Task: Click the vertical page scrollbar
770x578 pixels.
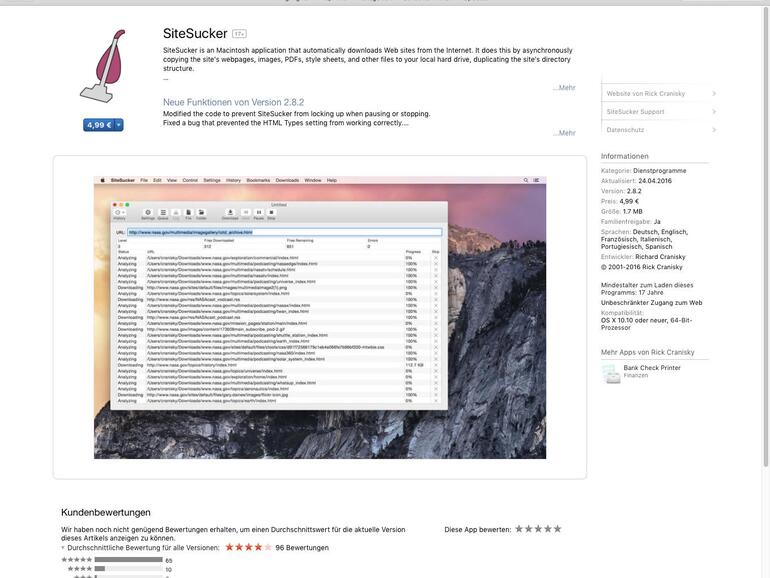Action: click(x=765, y=236)
